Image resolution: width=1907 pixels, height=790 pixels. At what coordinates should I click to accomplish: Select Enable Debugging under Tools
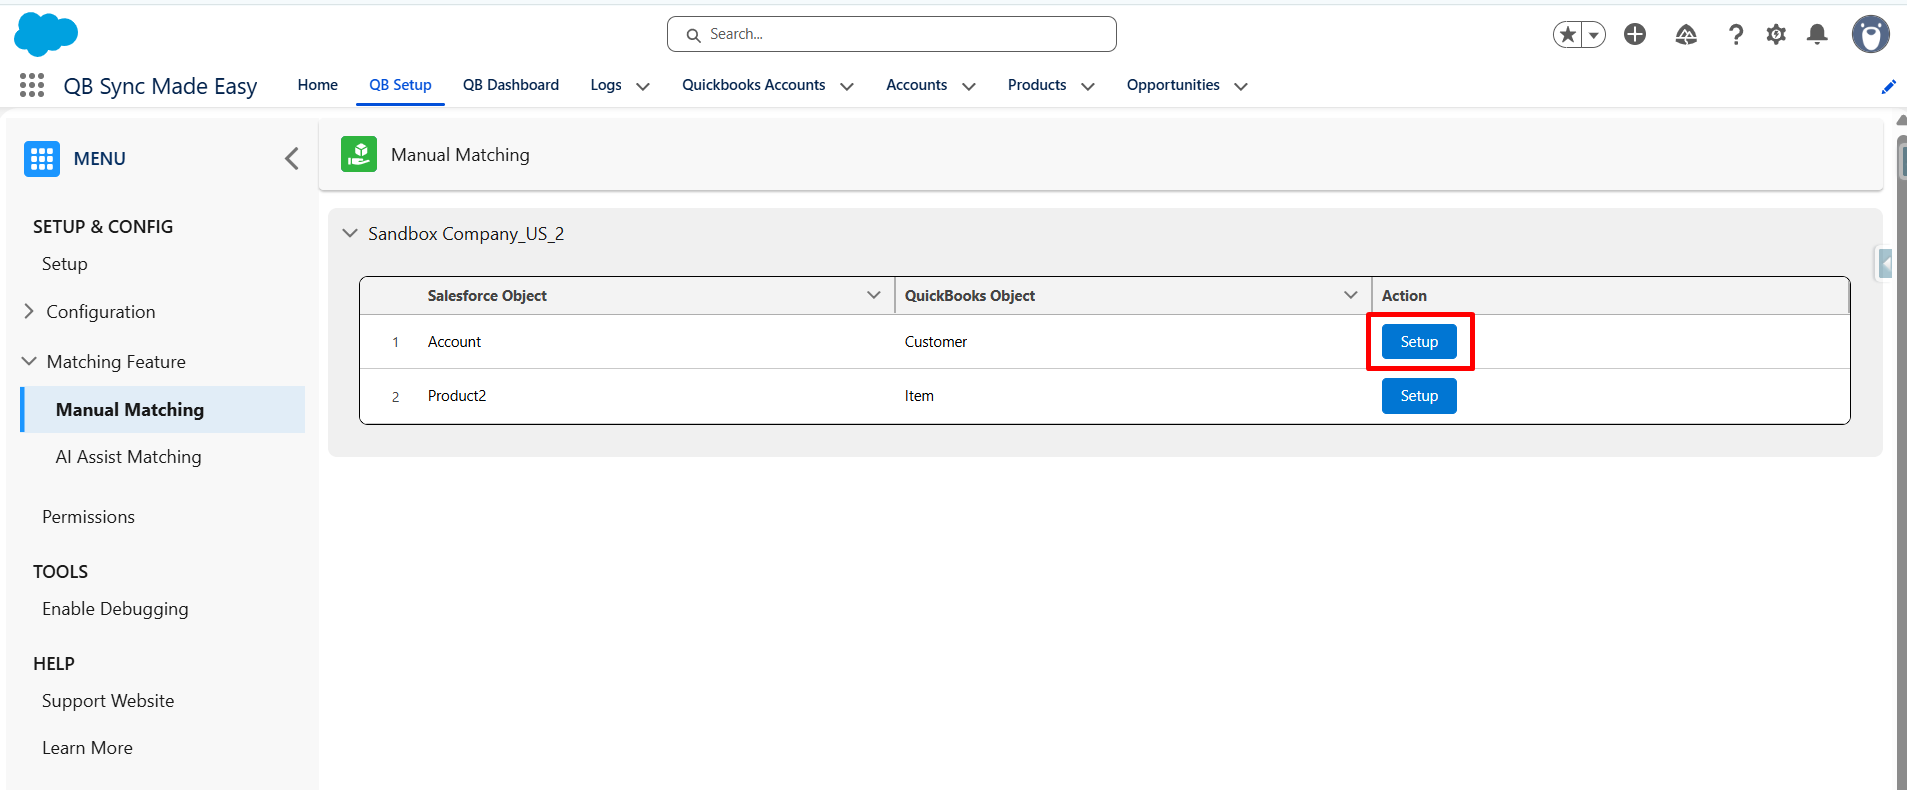pos(115,609)
